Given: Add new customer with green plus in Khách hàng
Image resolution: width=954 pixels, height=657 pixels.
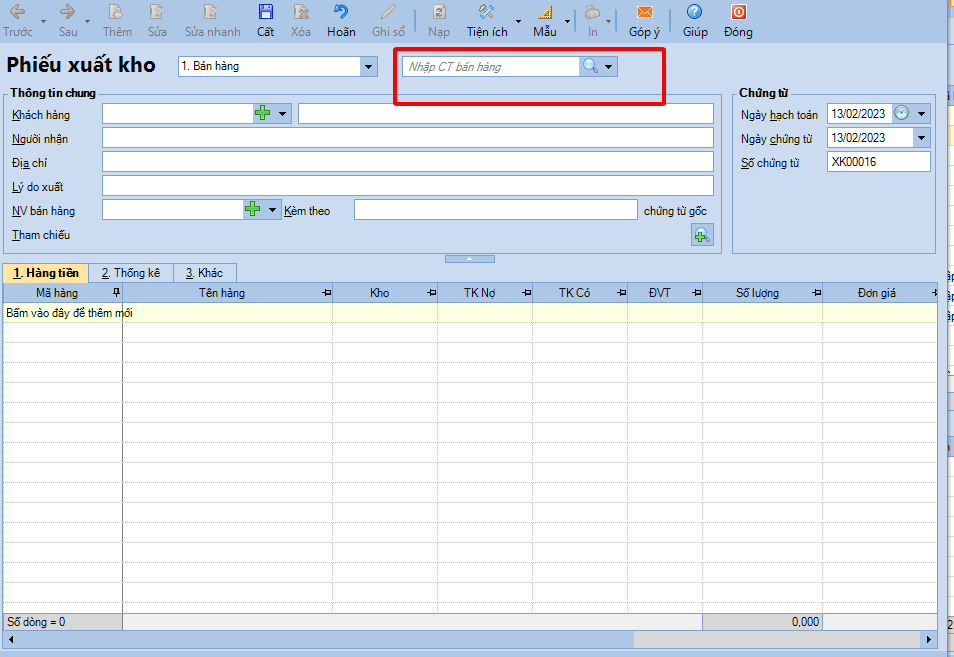Looking at the screenshot, I should coord(262,113).
